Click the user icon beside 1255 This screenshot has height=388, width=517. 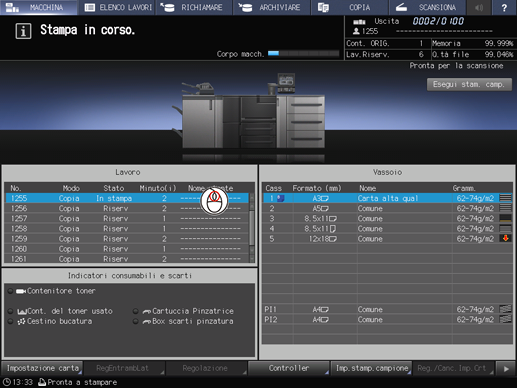[356, 31]
